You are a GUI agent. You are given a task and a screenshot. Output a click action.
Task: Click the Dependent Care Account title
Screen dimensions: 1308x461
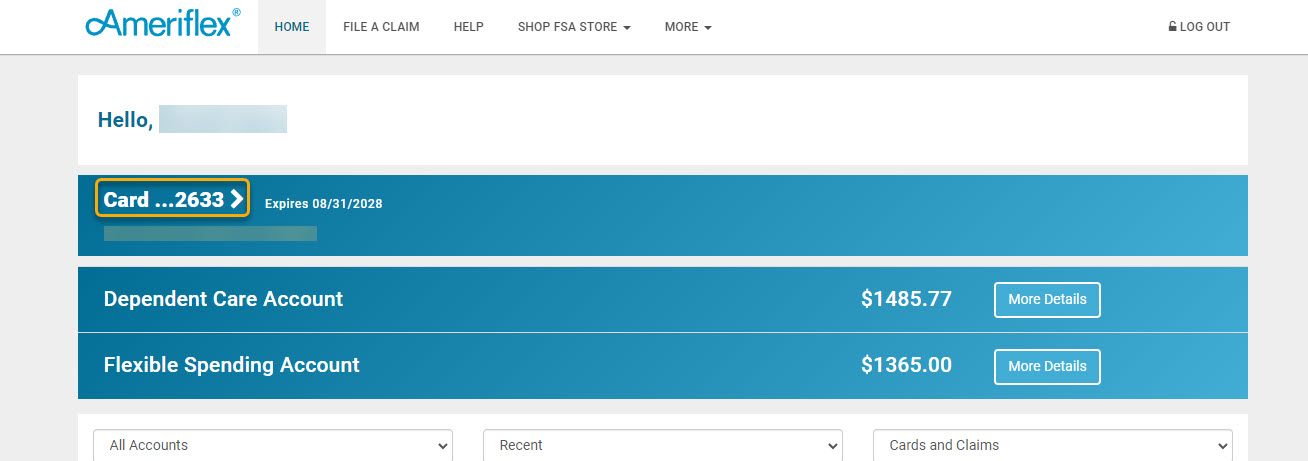(223, 299)
